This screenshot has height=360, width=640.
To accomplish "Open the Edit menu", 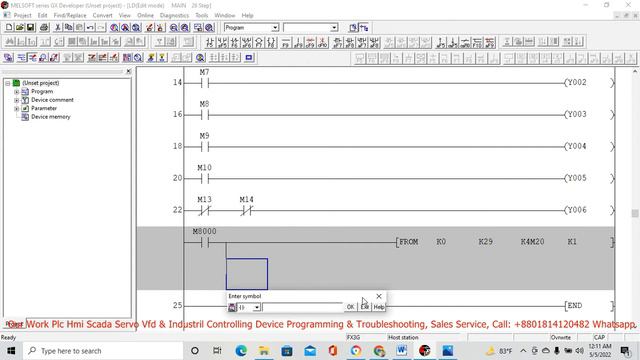I will click(42, 15).
